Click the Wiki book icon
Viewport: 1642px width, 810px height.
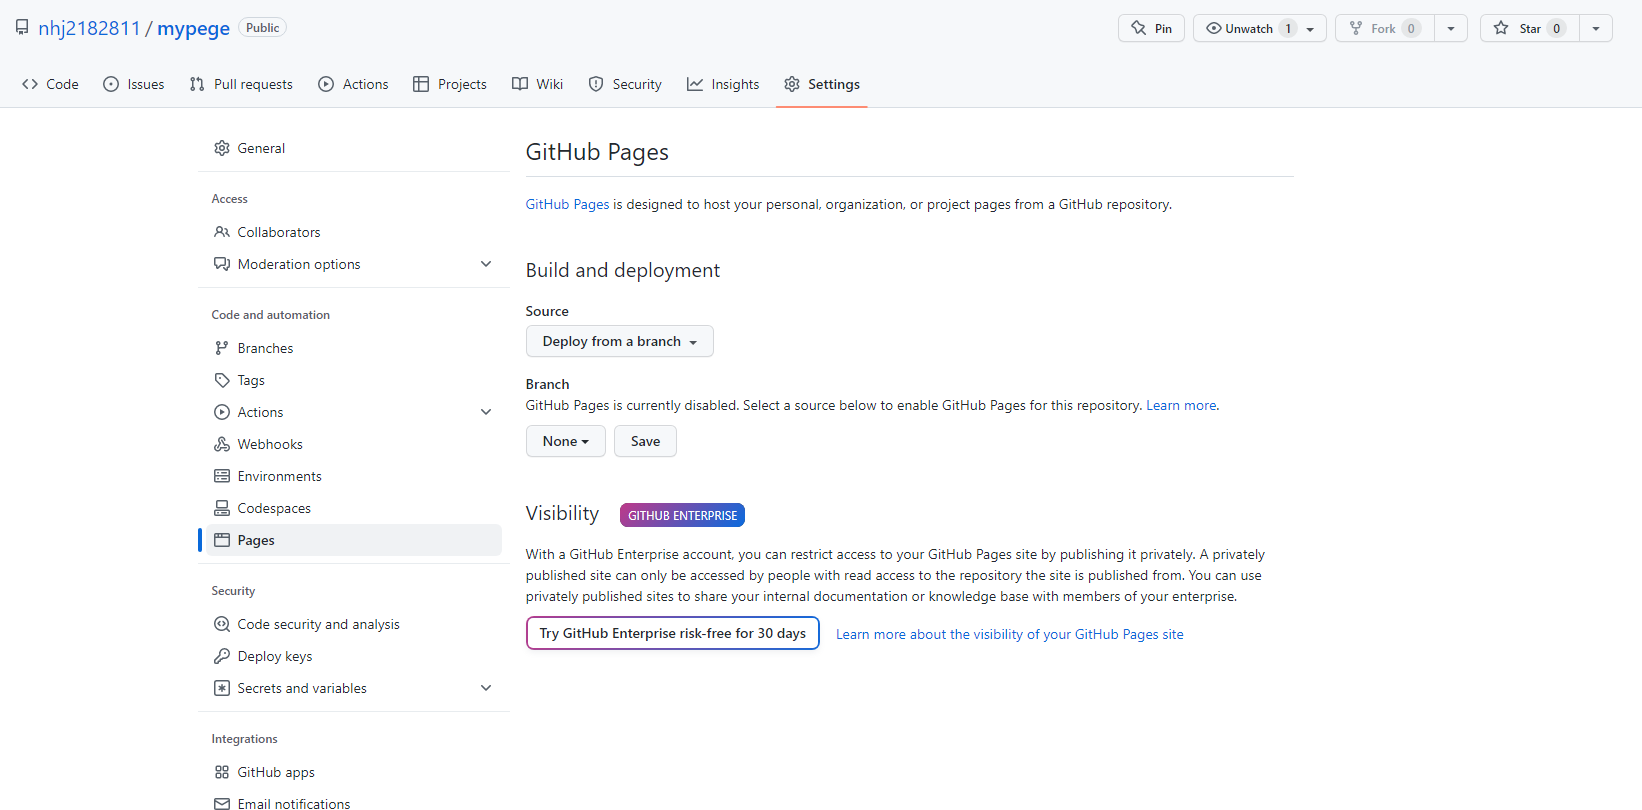click(520, 84)
